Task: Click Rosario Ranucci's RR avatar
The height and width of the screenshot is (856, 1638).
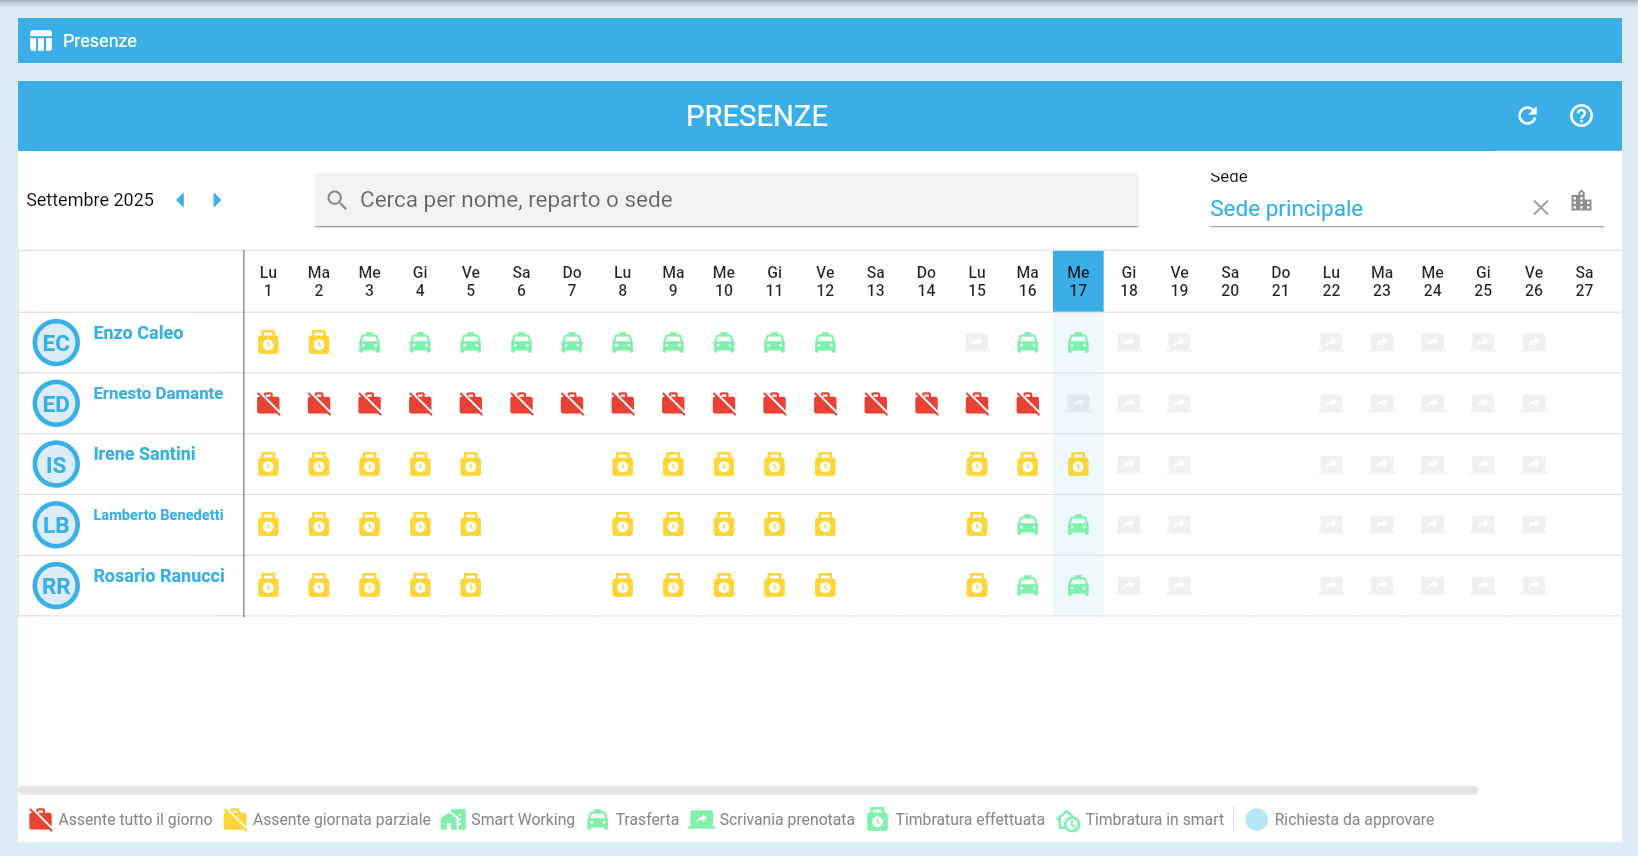Action: tap(56, 587)
